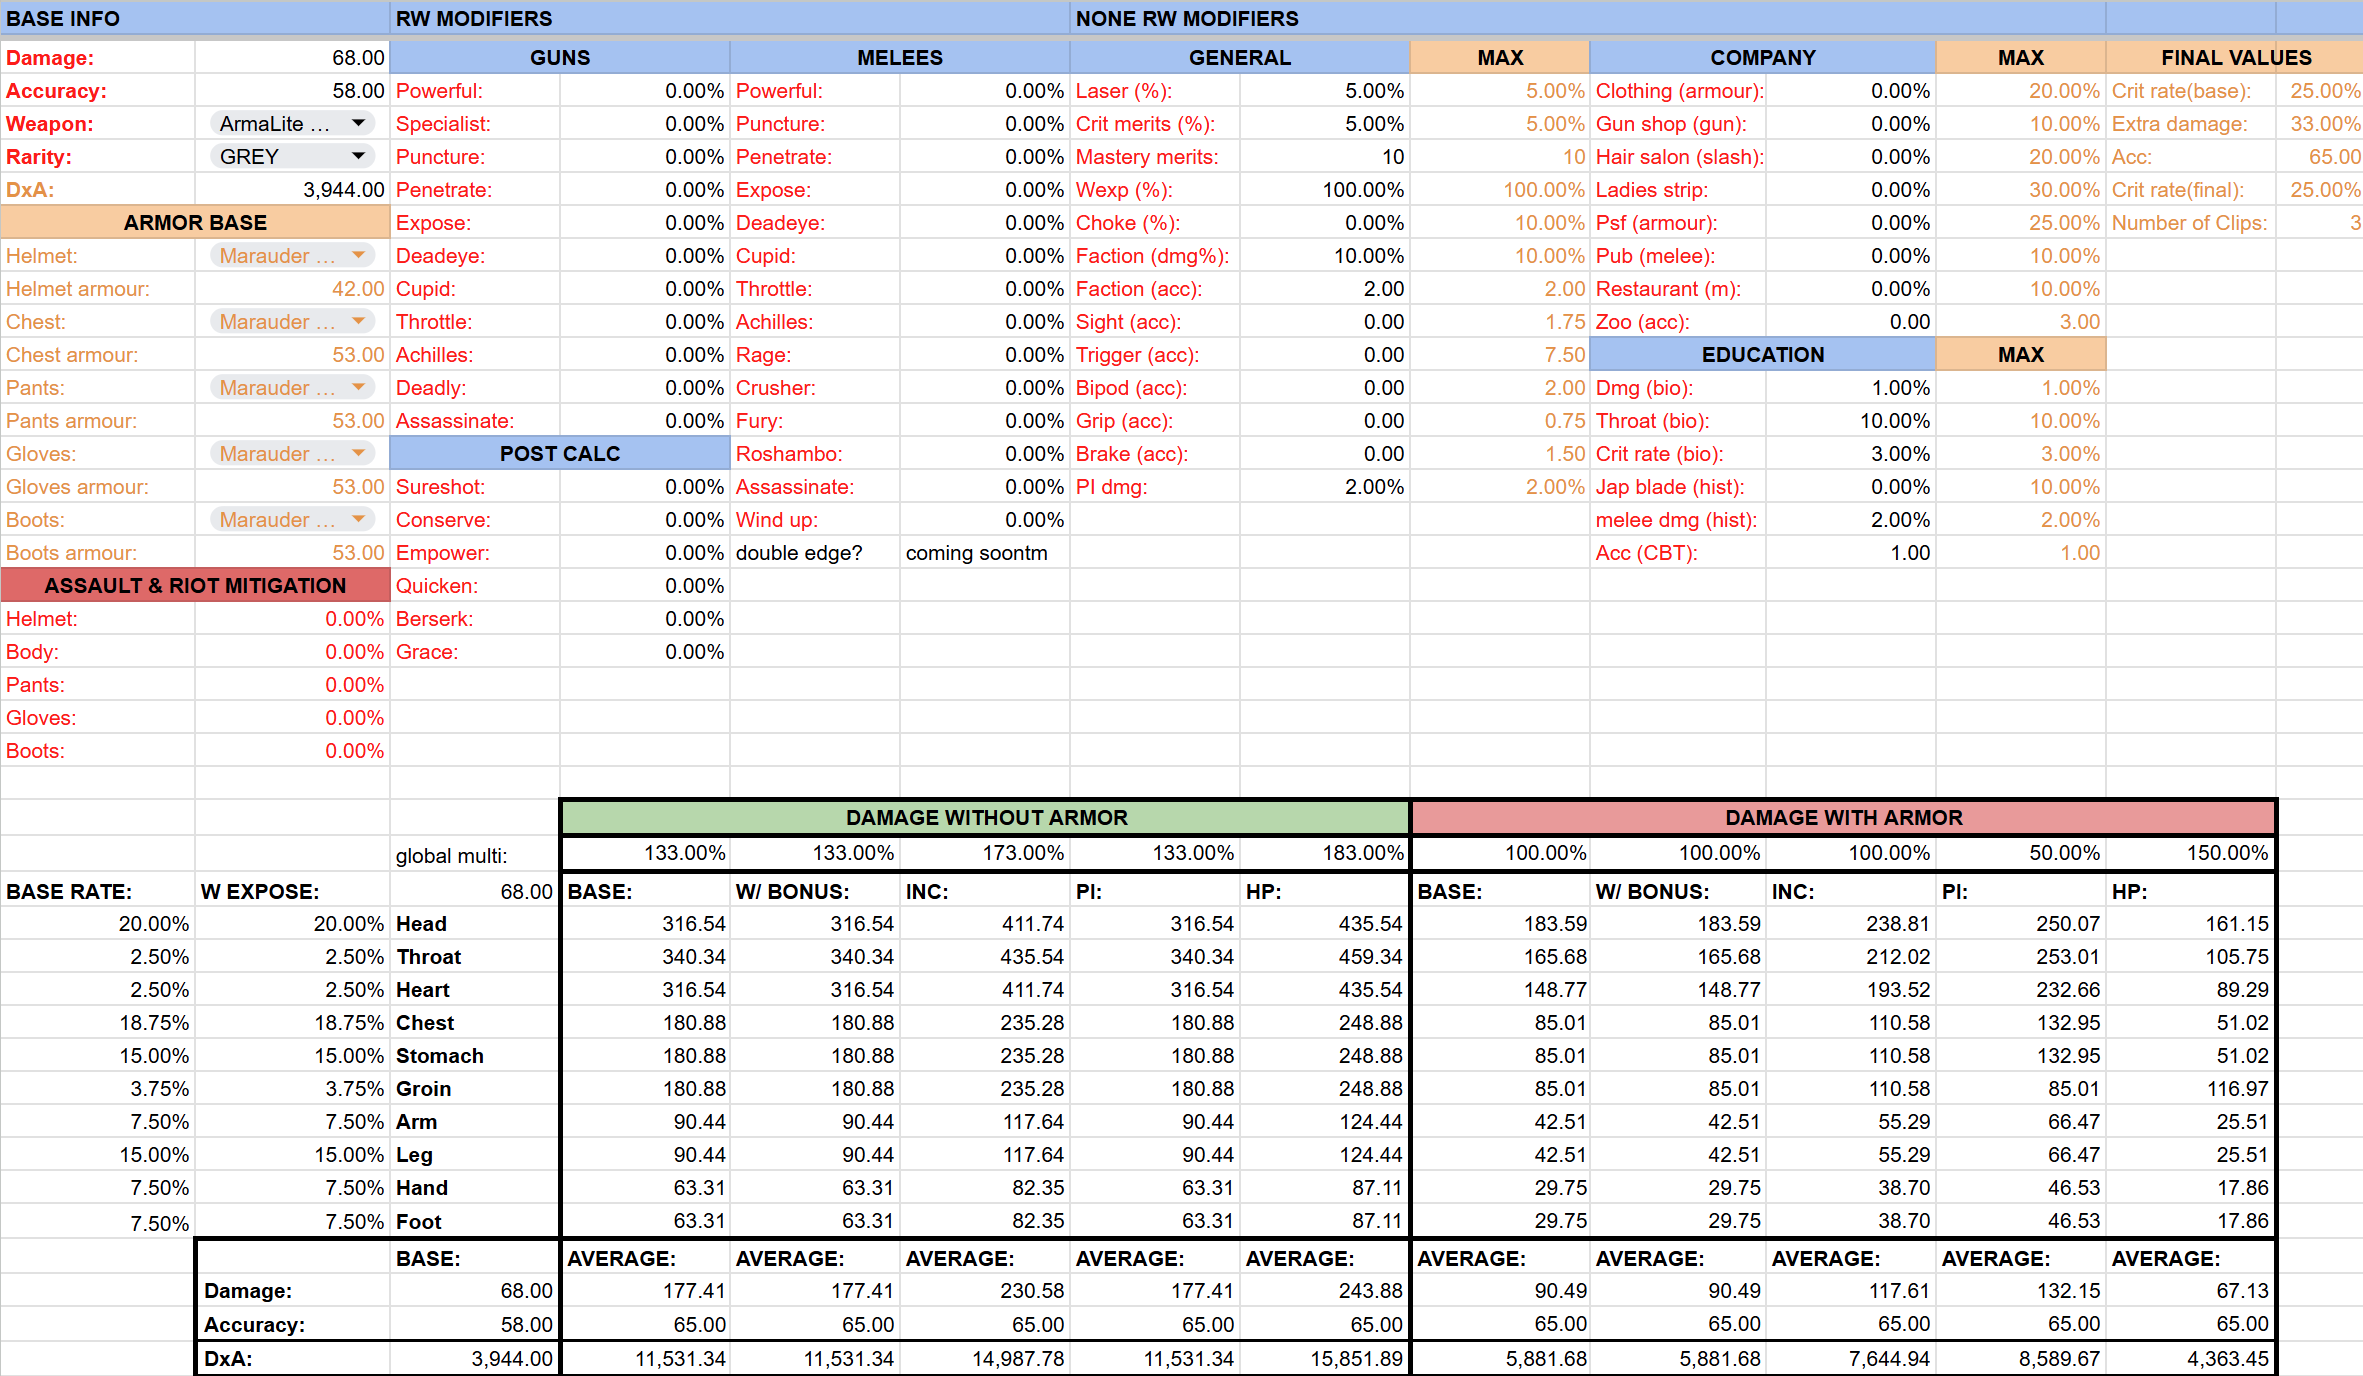Viewport: 2363px width, 1376px height.
Task: Click the Faction (dmg%) value cell
Action: coord(1325,256)
